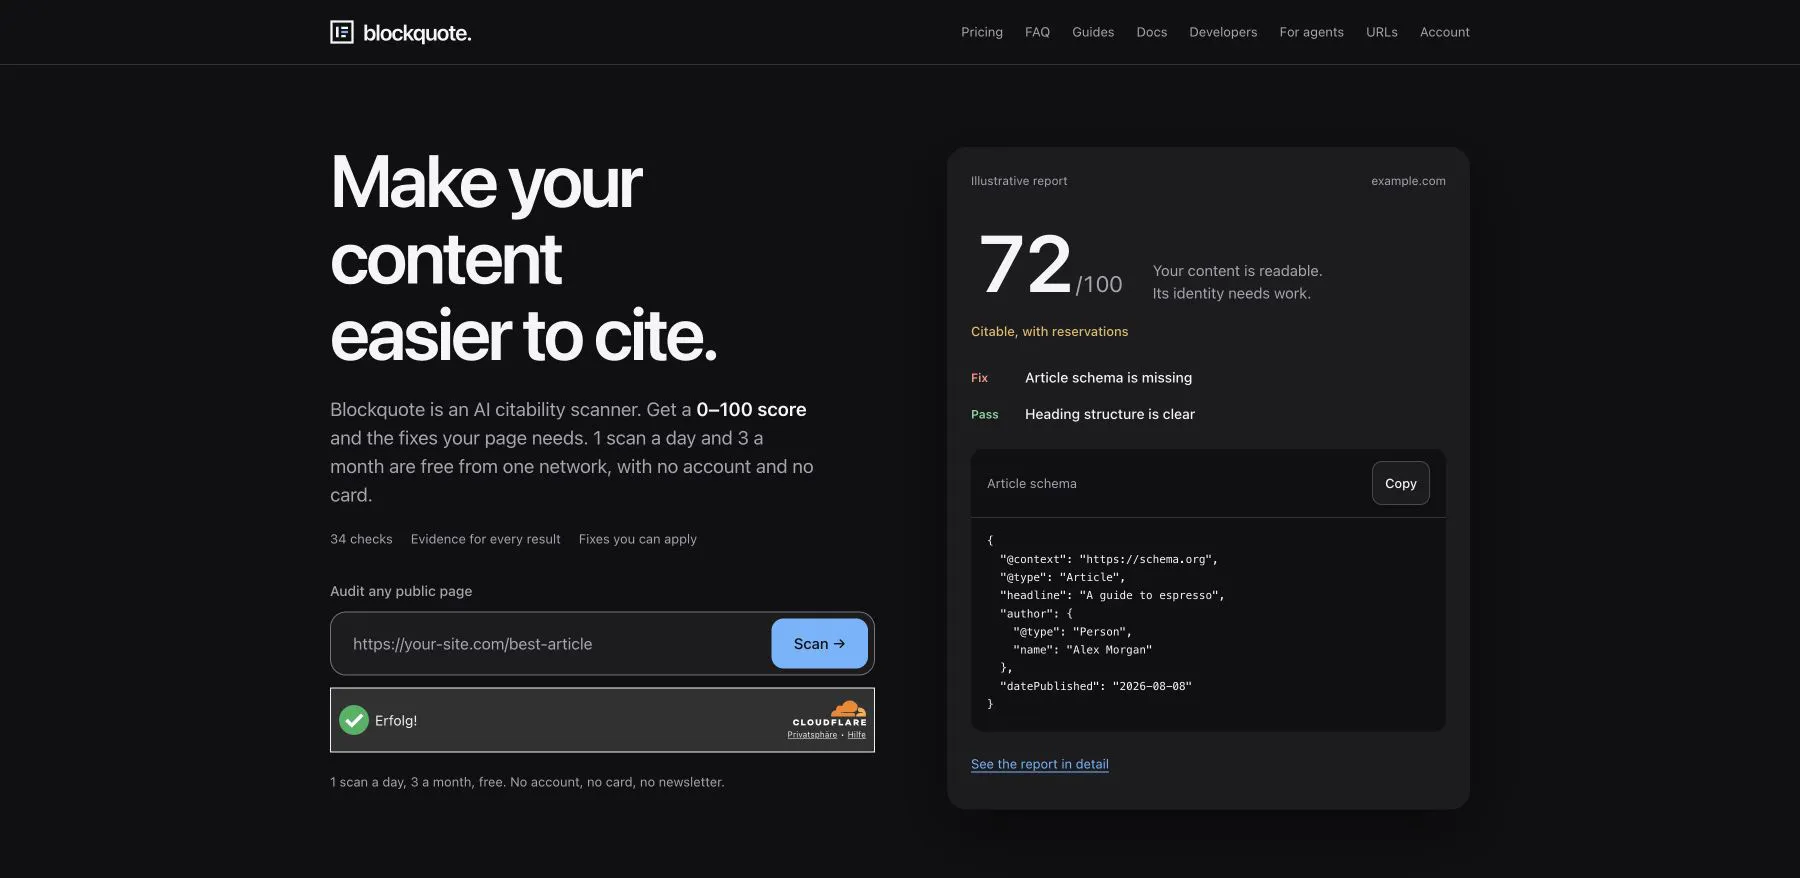
Task: Click the green success checkmark icon
Action: click(354, 720)
